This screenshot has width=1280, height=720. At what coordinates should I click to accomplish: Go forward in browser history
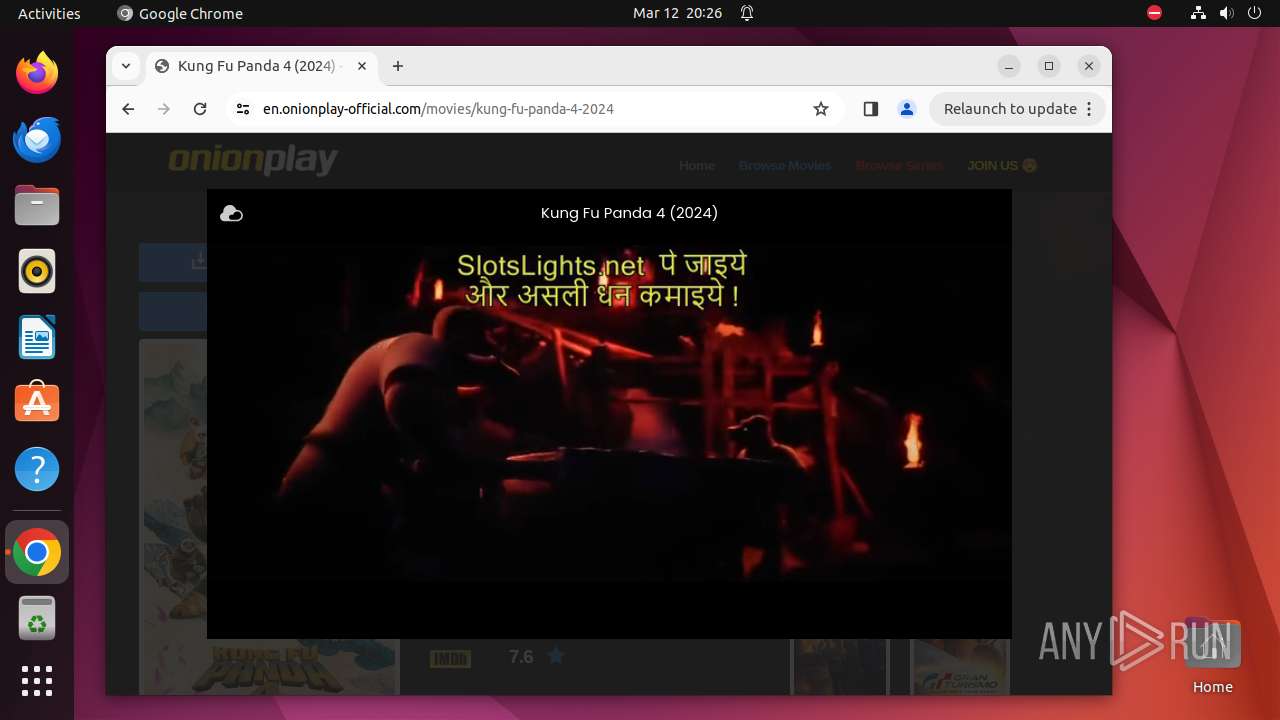point(164,109)
